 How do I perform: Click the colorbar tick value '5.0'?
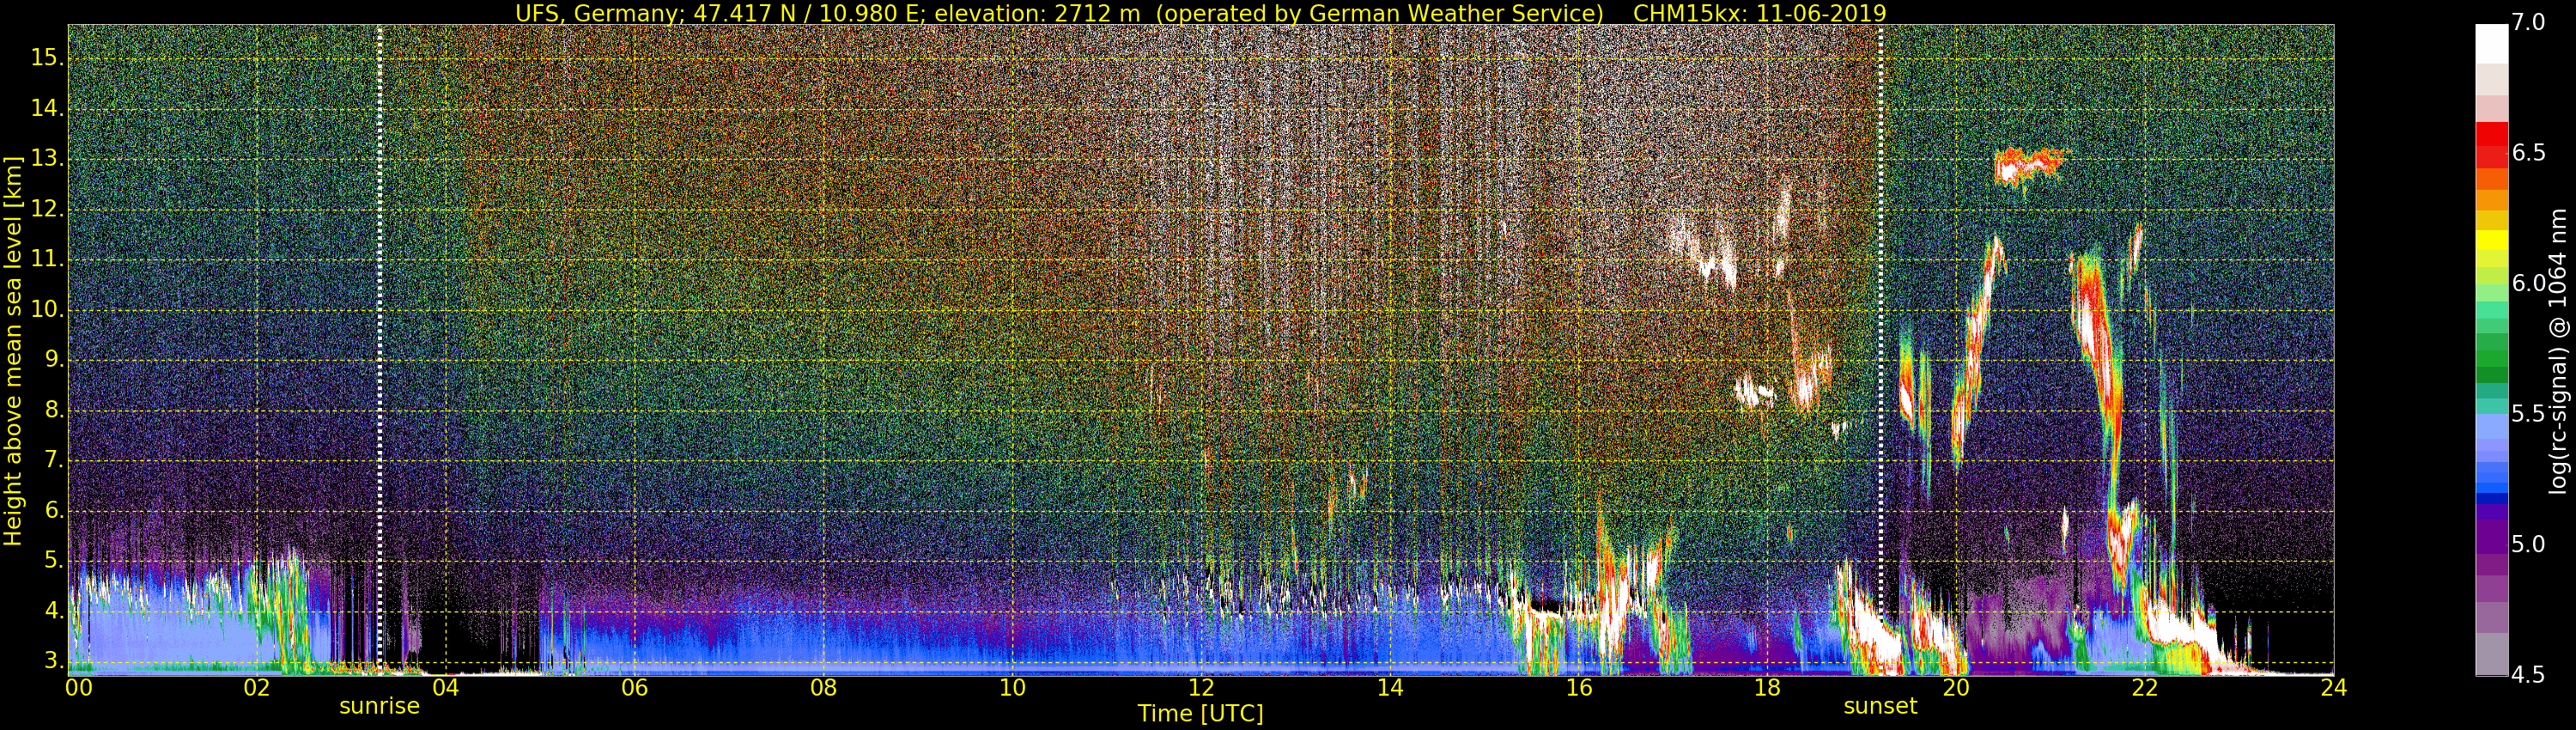tap(2529, 544)
